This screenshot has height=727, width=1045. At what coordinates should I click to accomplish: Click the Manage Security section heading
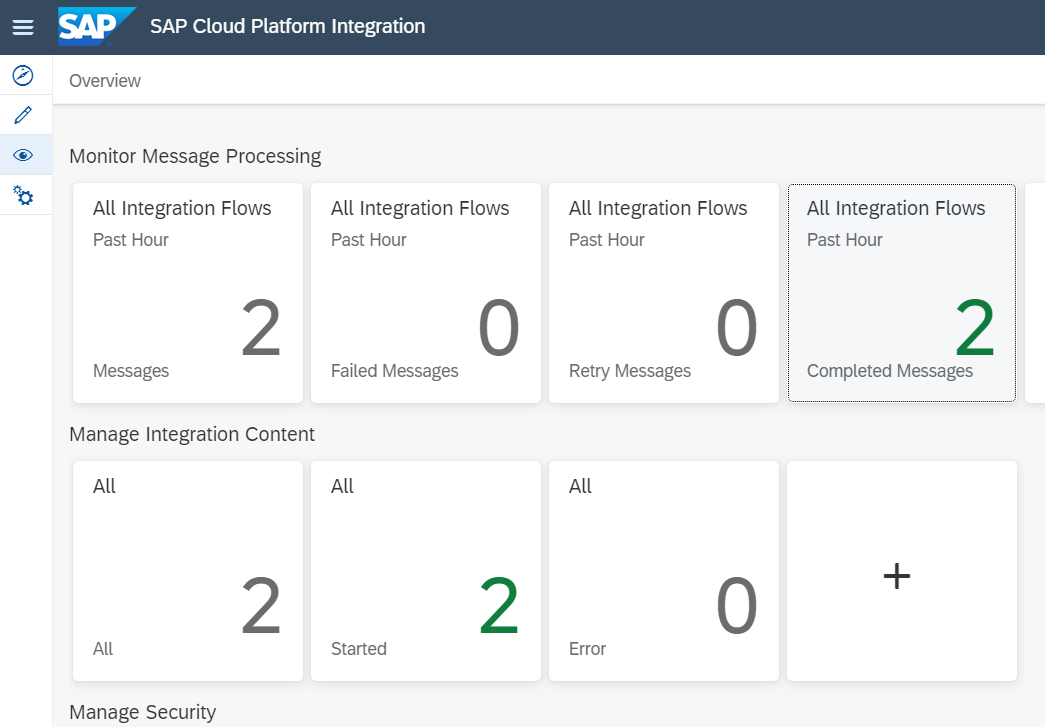tap(143, 712)
